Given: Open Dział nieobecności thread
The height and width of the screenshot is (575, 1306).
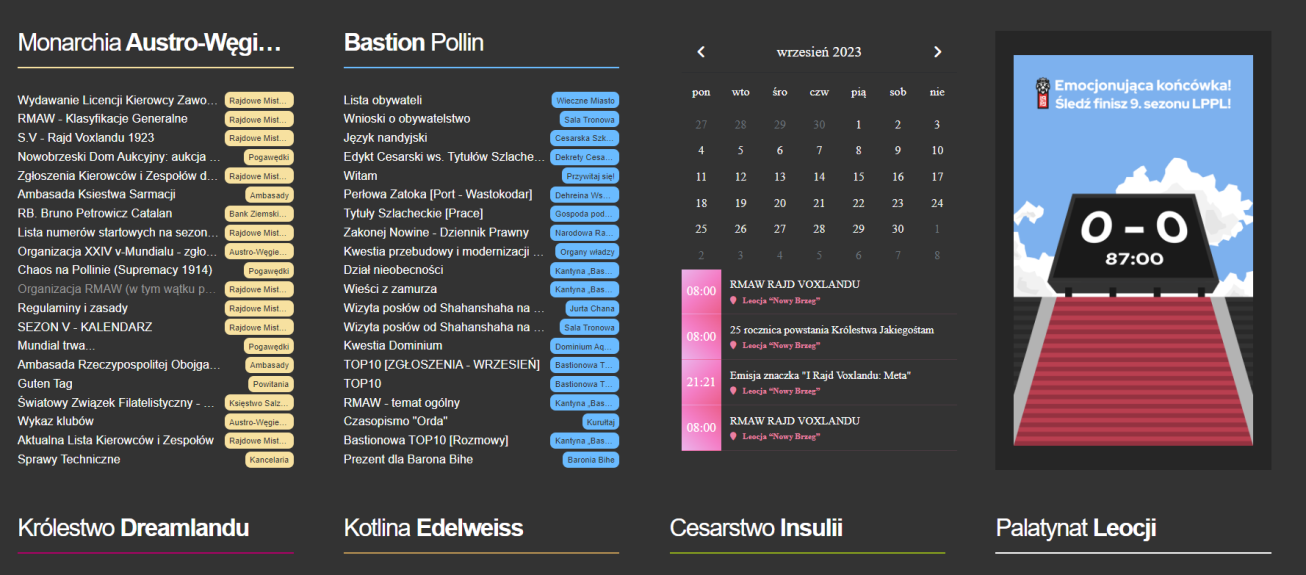Looking at the screenshot, I should (394, 270).
